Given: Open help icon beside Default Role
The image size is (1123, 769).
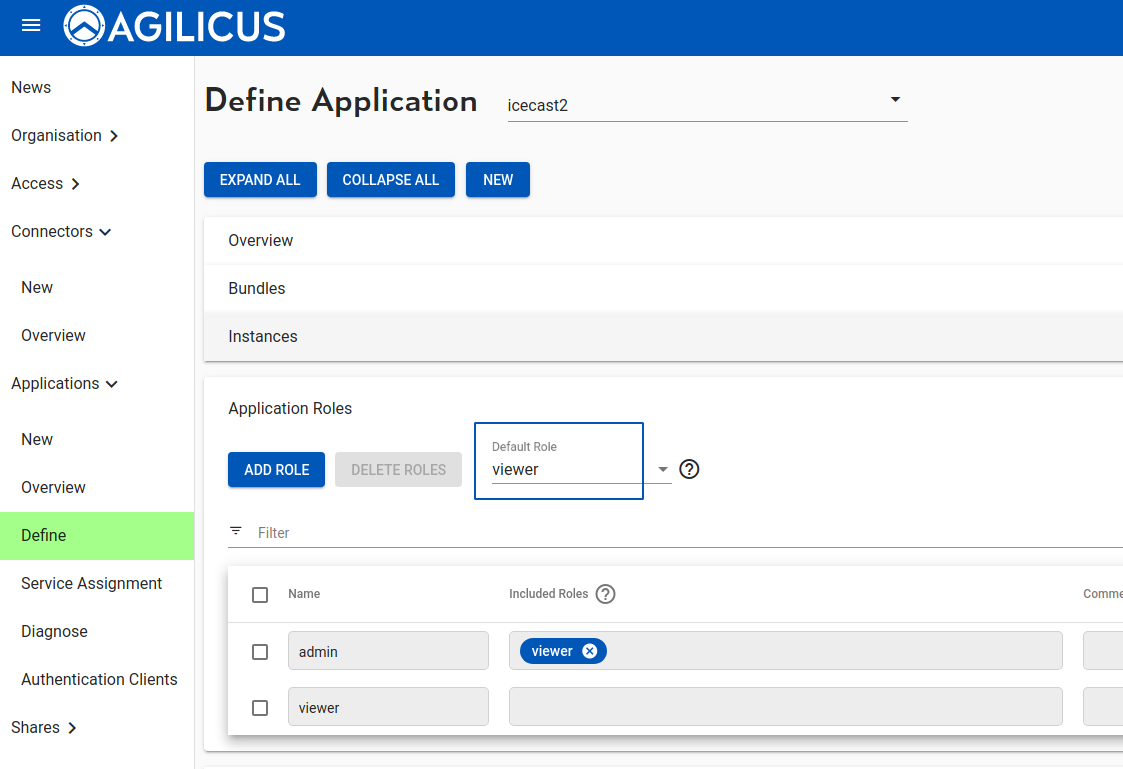Looking at the screenshot, I should point(689,469).
